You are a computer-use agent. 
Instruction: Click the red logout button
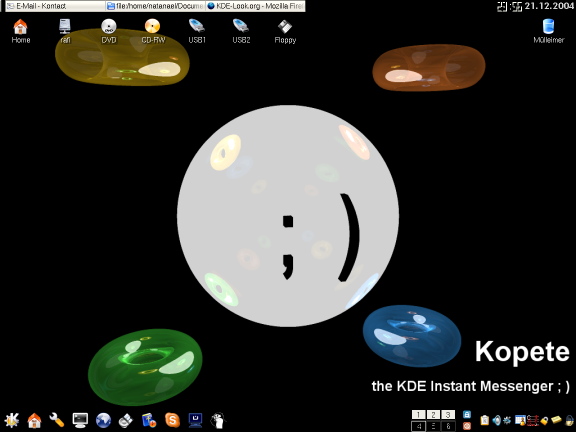467,425
